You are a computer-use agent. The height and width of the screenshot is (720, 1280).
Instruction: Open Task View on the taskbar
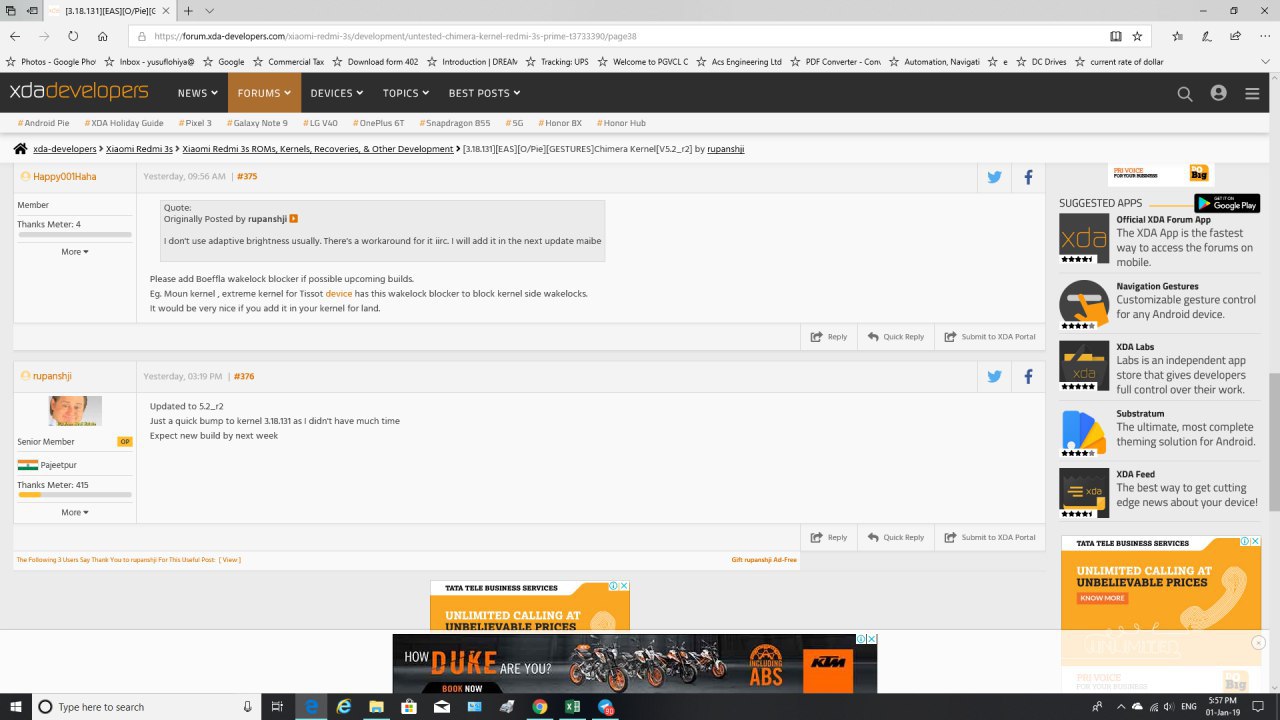[278, 706]
